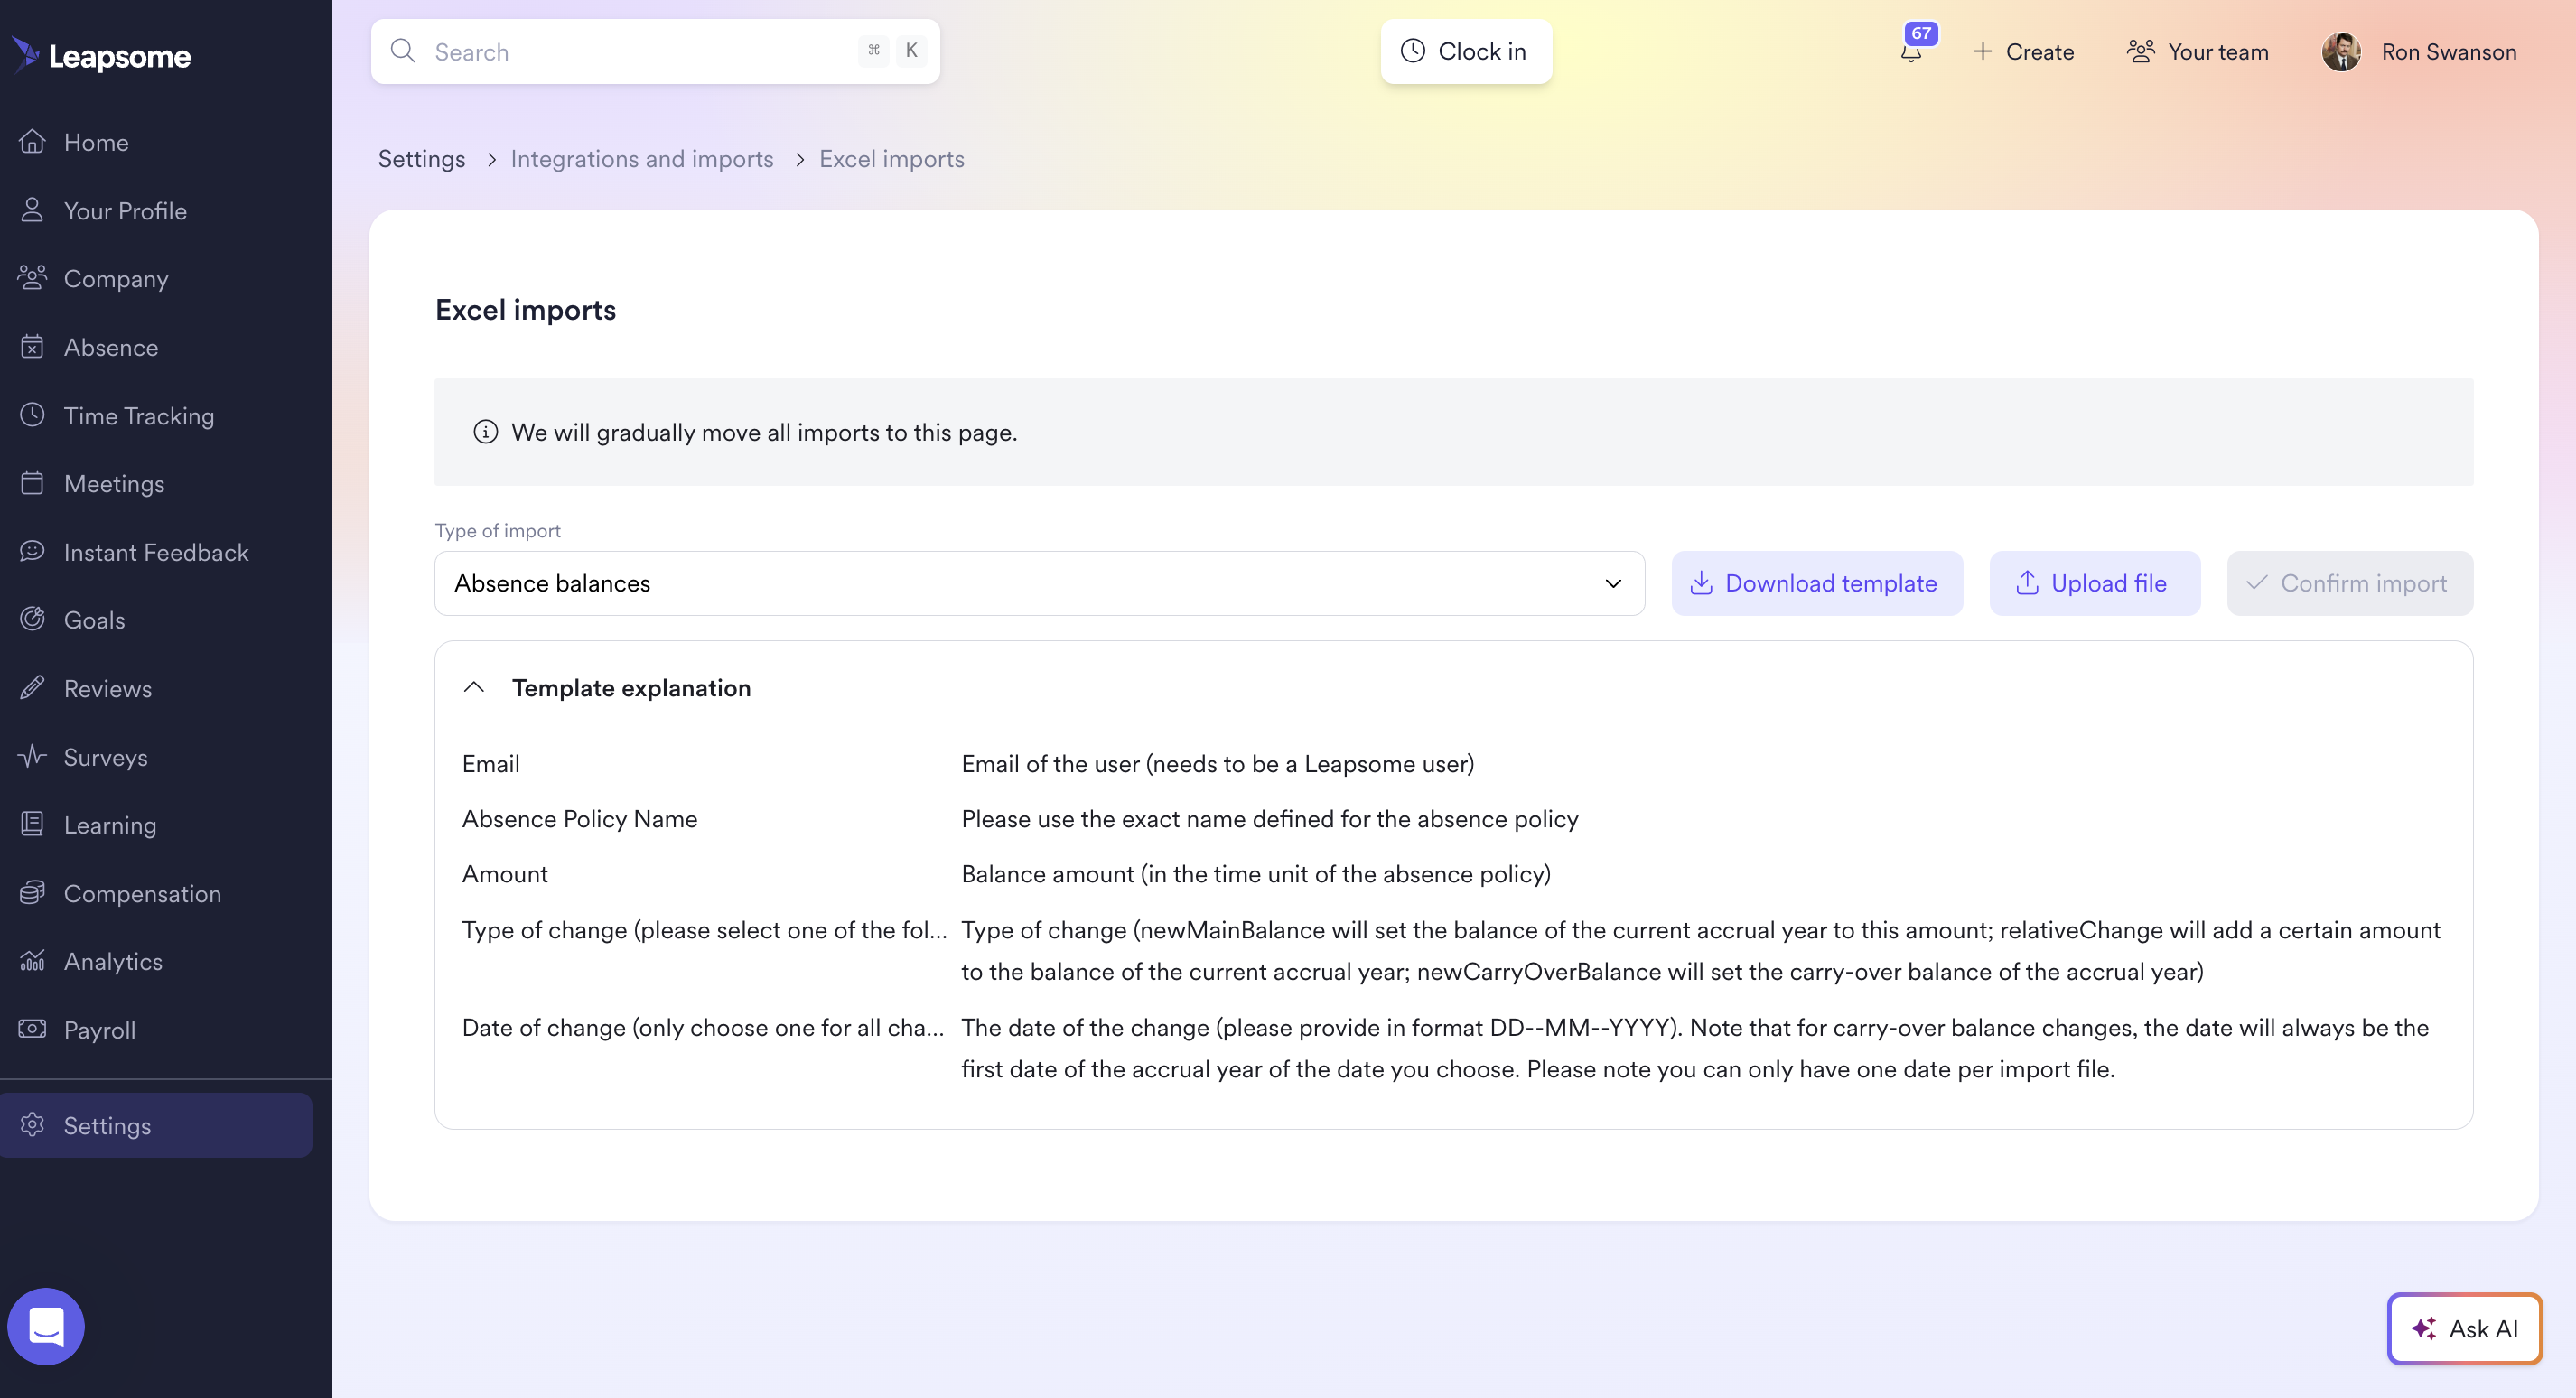Click the Time Tracking clock icon
The width and height of the screenshot is (2576, 1398).
point(32,415)
